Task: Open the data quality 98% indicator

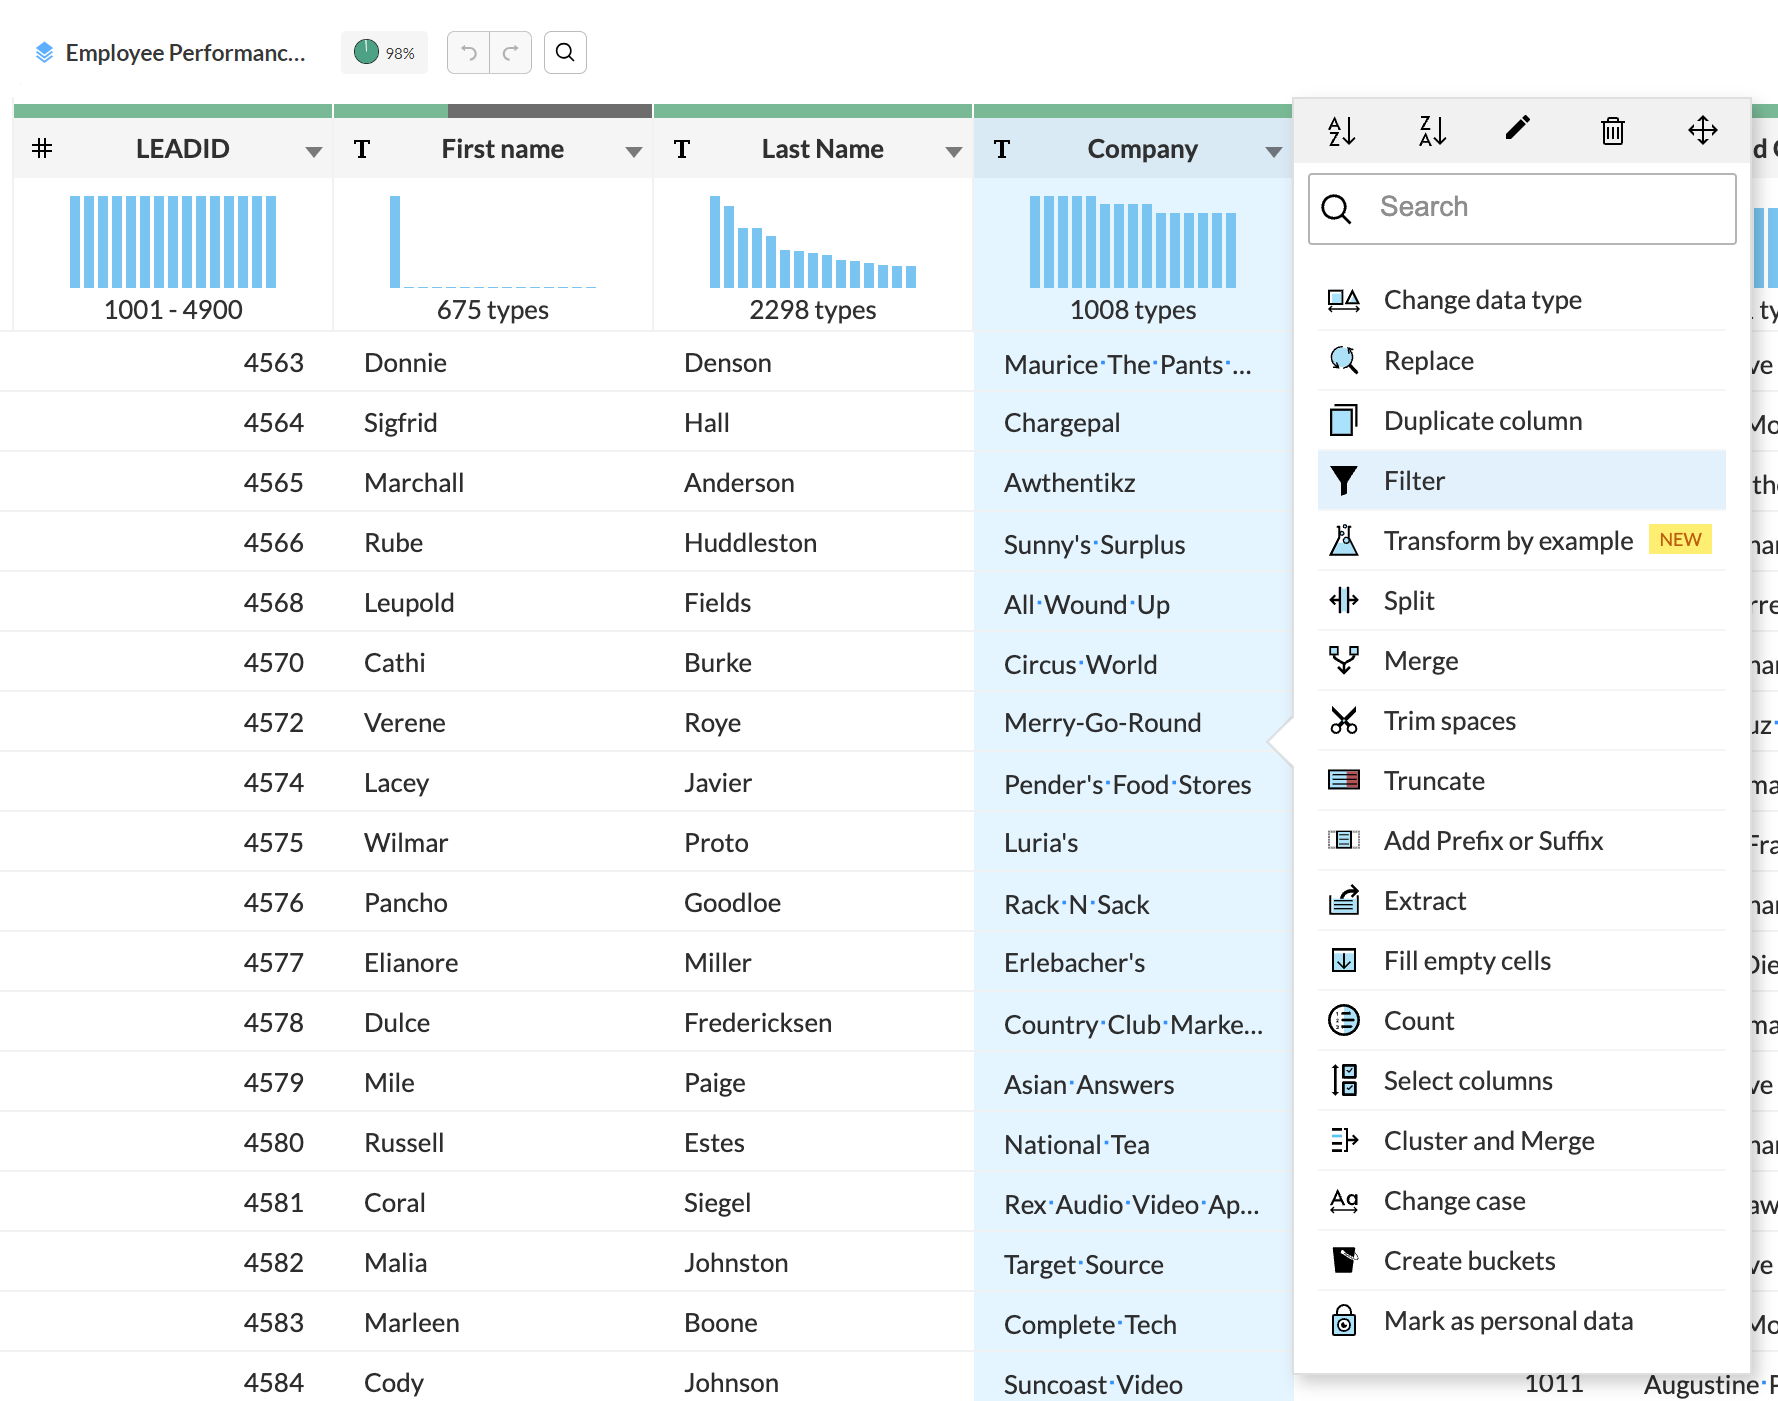Action: [384, 53]
